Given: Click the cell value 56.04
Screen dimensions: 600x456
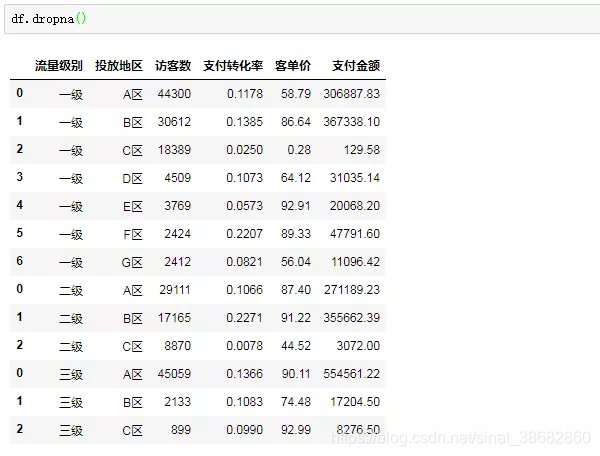Looking at the screenshot, I should click(x=296, y=262).
